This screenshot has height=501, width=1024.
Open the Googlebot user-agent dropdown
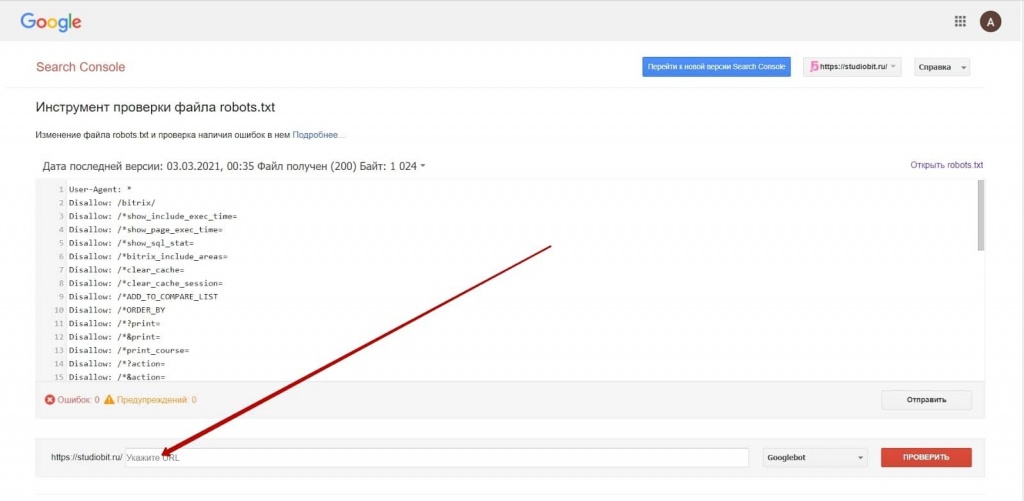815,458
